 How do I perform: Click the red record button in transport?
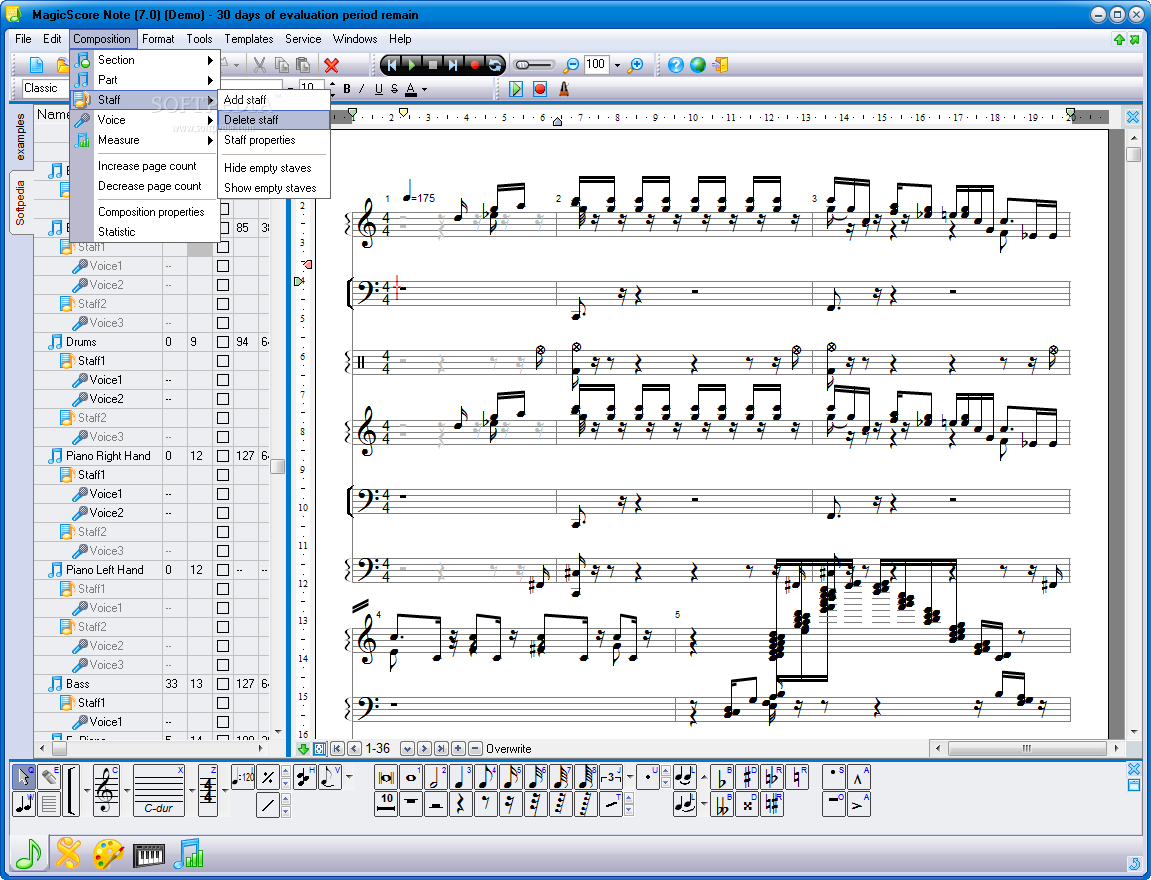pyautogui.click(x=474, y=65)
